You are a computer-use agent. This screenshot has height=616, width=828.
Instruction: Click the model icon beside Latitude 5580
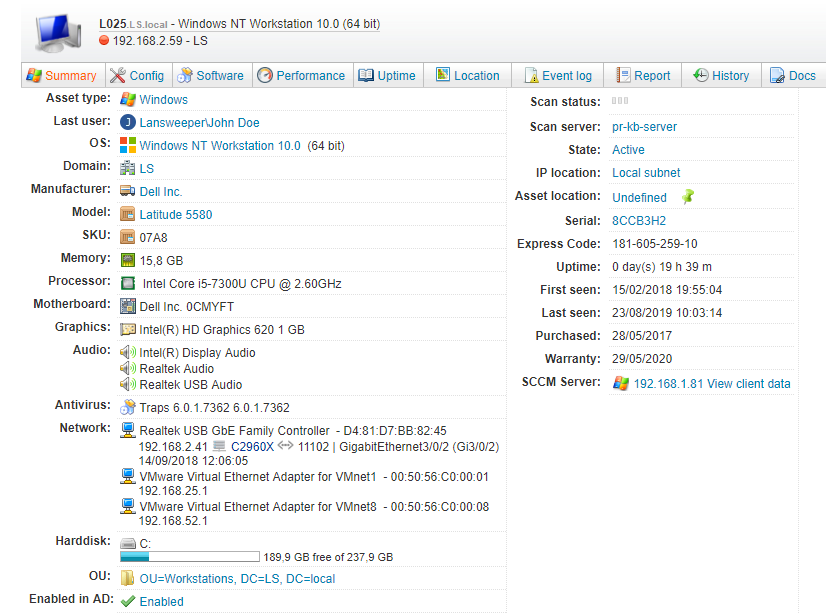[128, 214]
